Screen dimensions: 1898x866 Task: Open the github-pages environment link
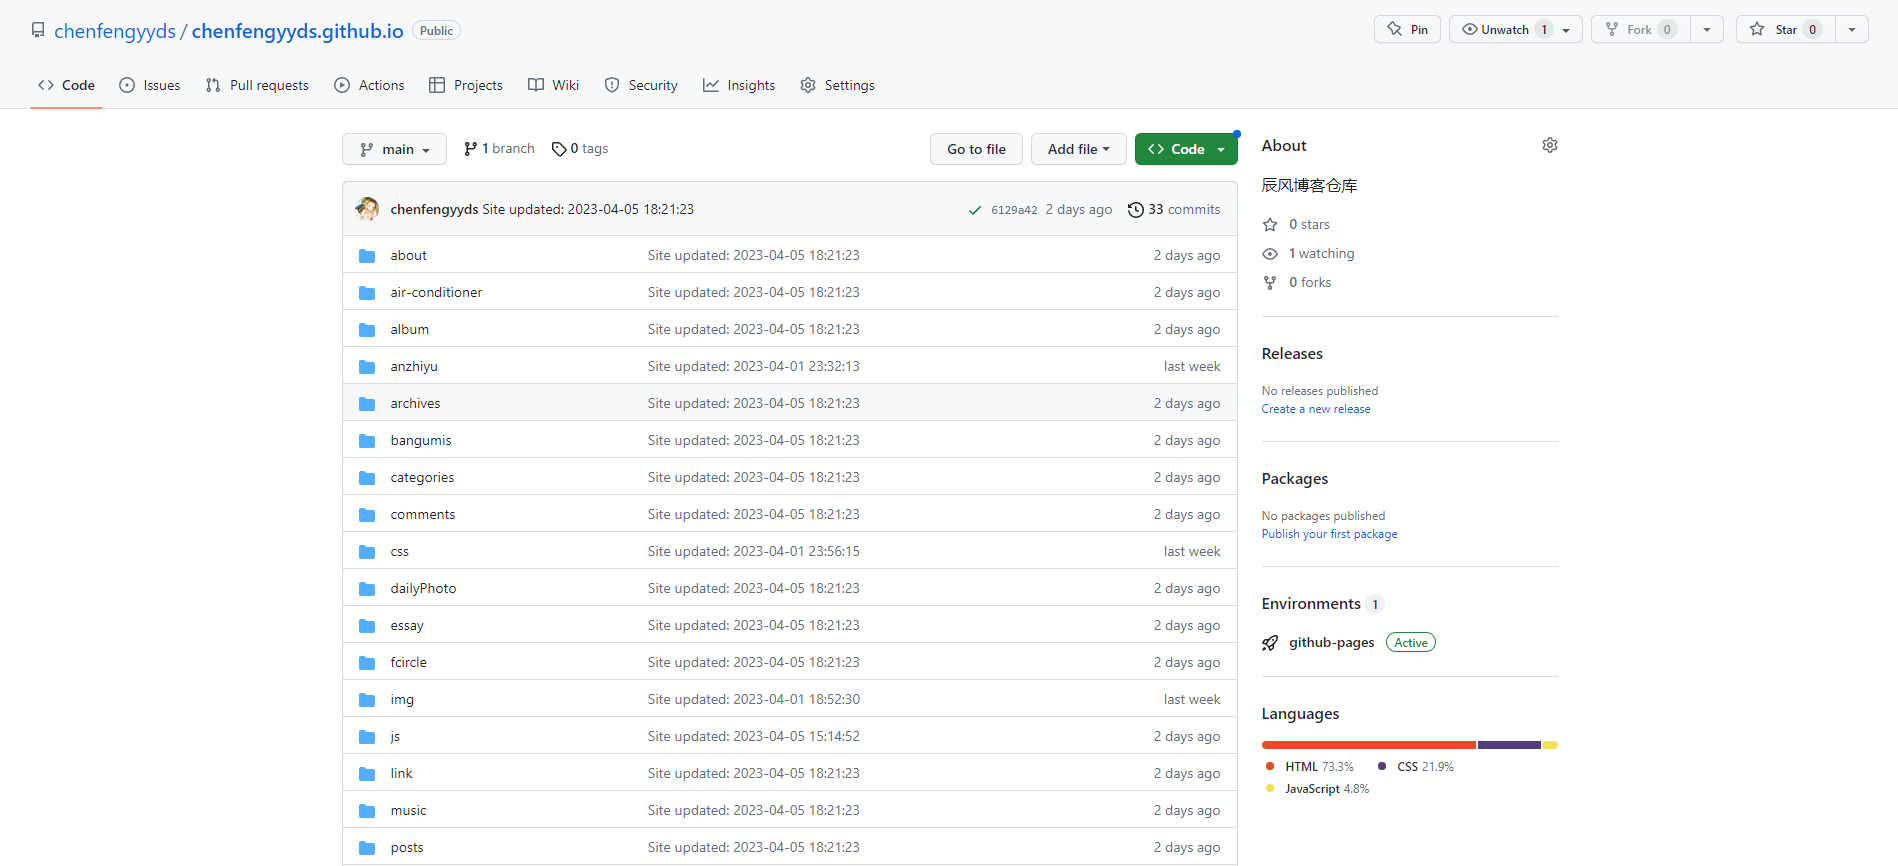(x=1331, y=643)
